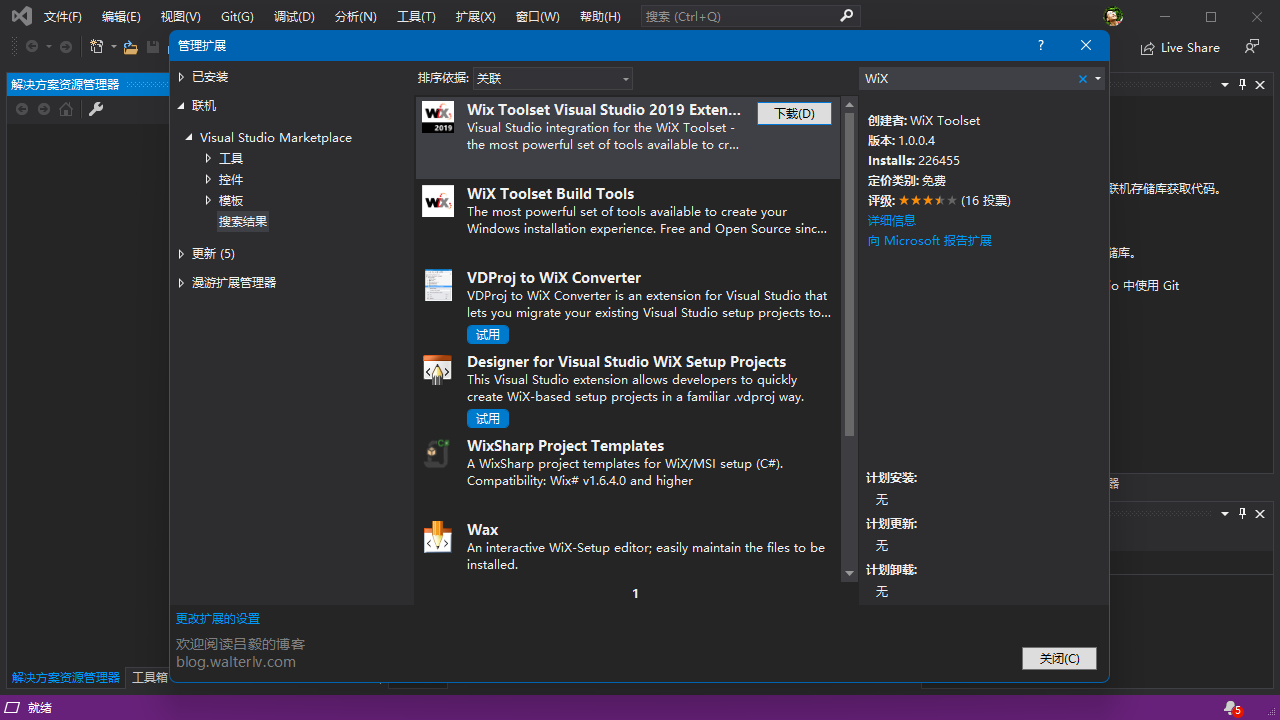Click the wrench properties icon
1280x720 pixels.
[x=96, y=109]
